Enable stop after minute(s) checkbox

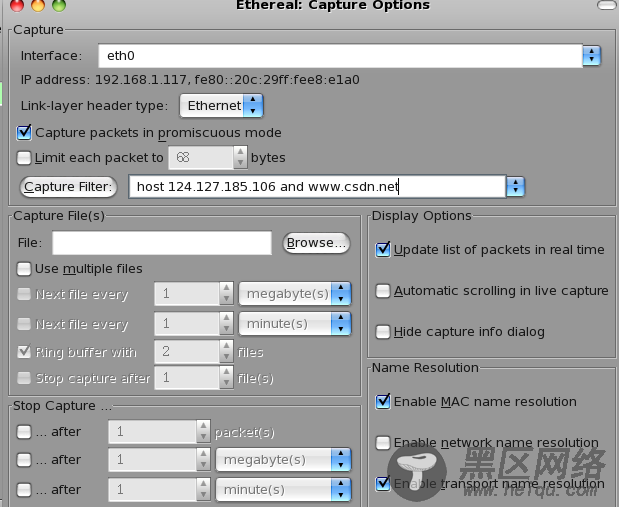tap(24, 490)
